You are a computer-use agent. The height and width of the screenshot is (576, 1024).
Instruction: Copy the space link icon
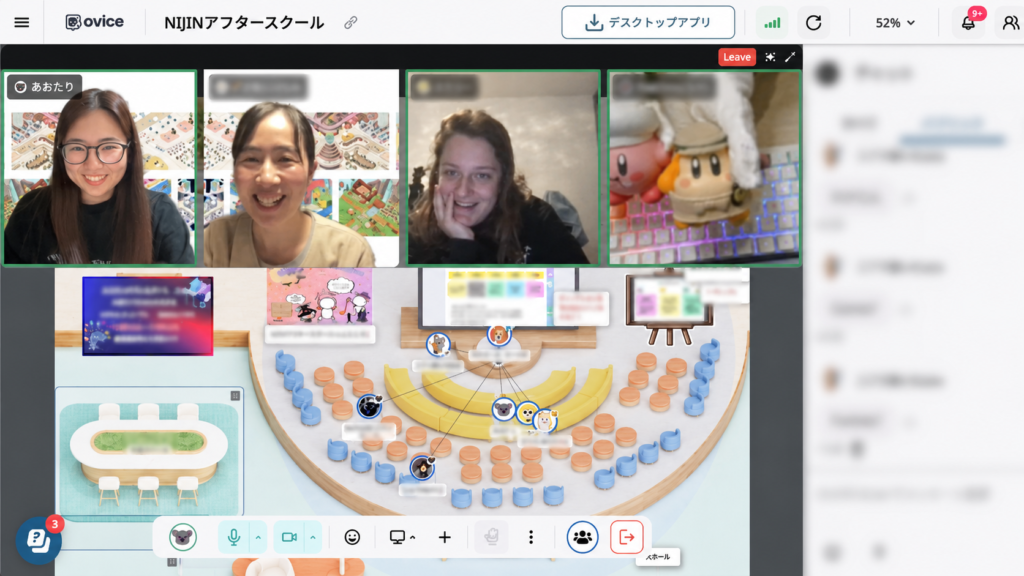(x=351, y=23)
